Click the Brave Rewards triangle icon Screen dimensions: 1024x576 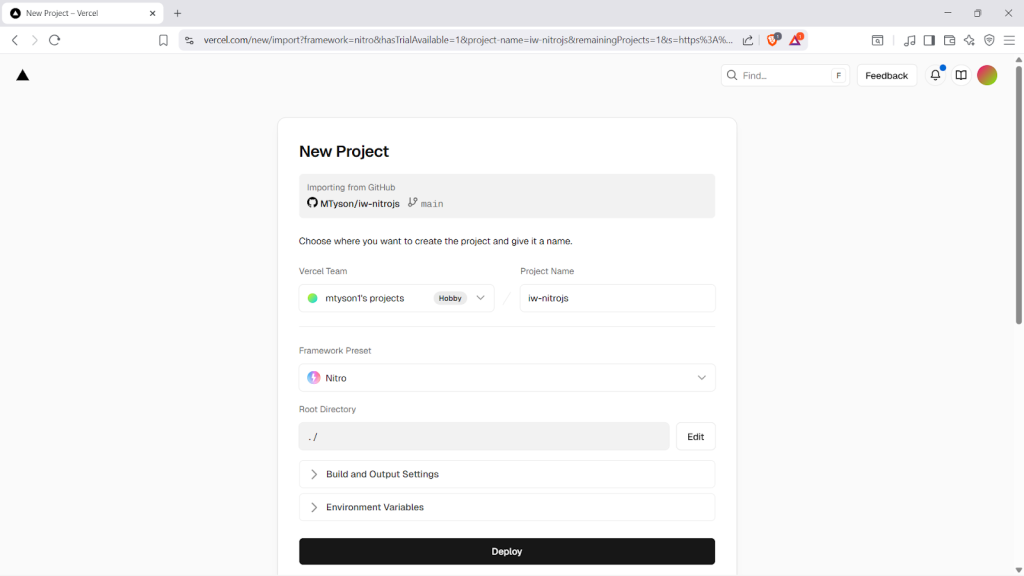(x=796, y=40)
